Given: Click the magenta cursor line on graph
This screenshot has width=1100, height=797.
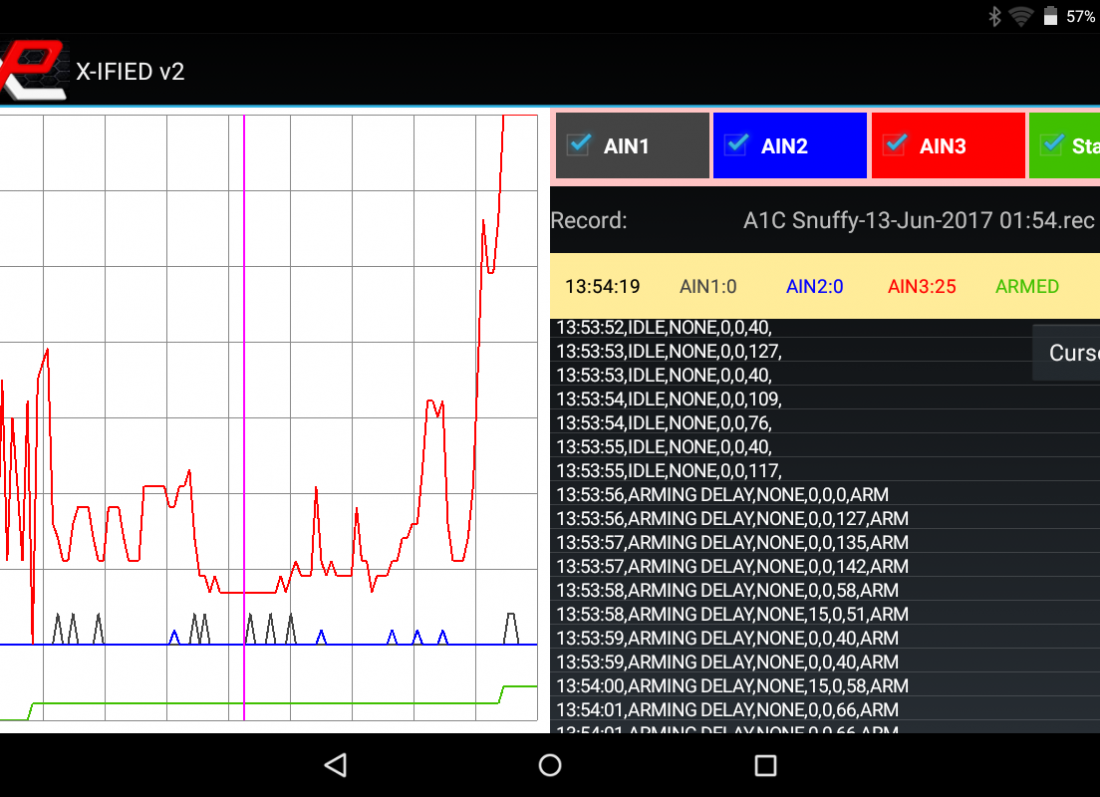Looking at the screenshot, I should pos(244,400).
